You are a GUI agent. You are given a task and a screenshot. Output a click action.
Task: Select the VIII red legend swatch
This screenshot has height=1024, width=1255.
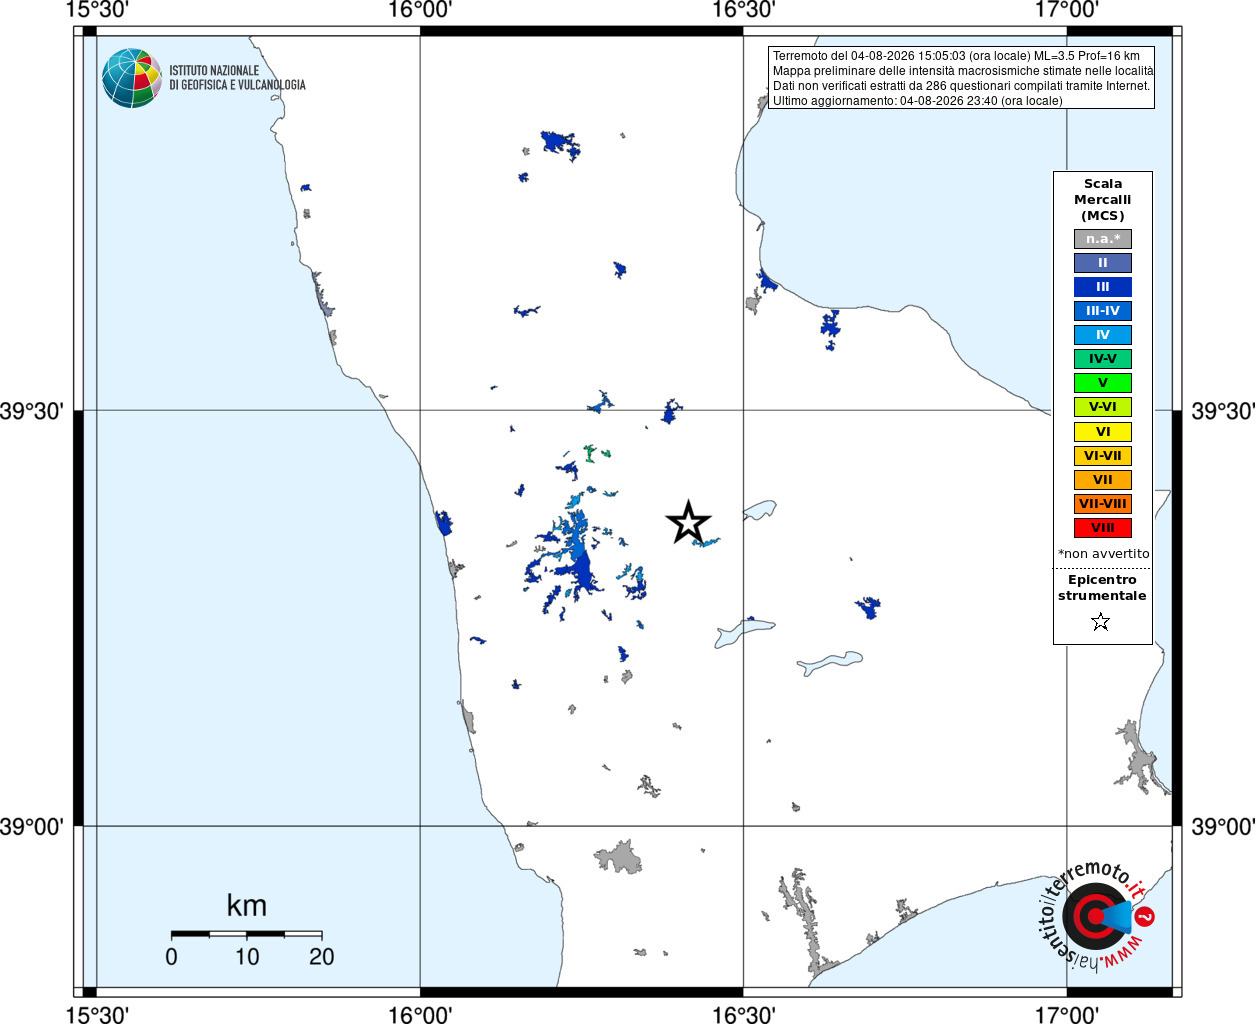1103,528
